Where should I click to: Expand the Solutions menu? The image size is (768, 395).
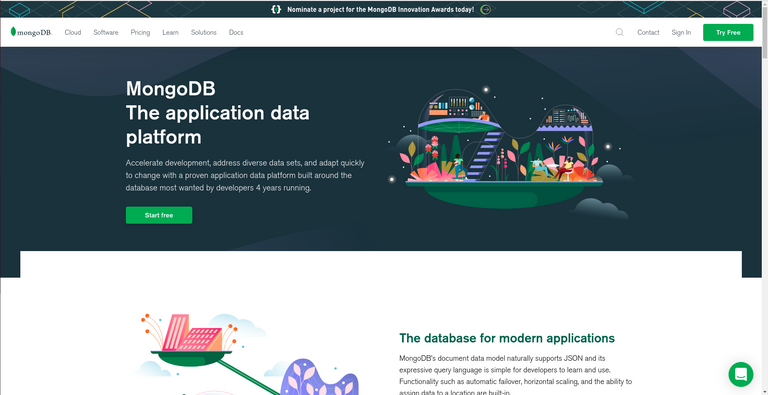tap(204, 32)
